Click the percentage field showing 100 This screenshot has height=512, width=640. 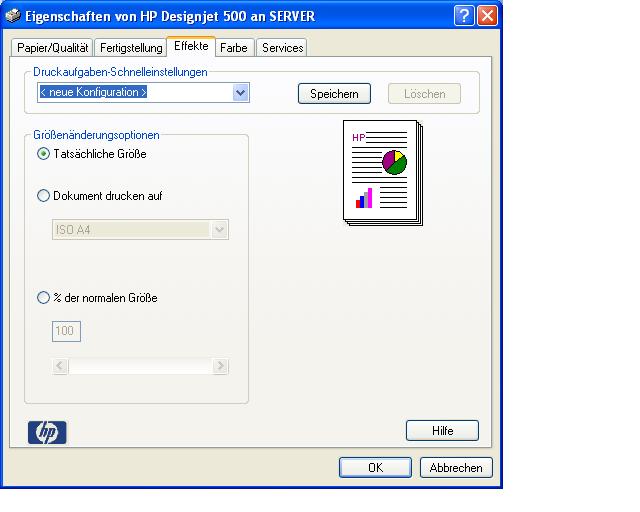66,331
